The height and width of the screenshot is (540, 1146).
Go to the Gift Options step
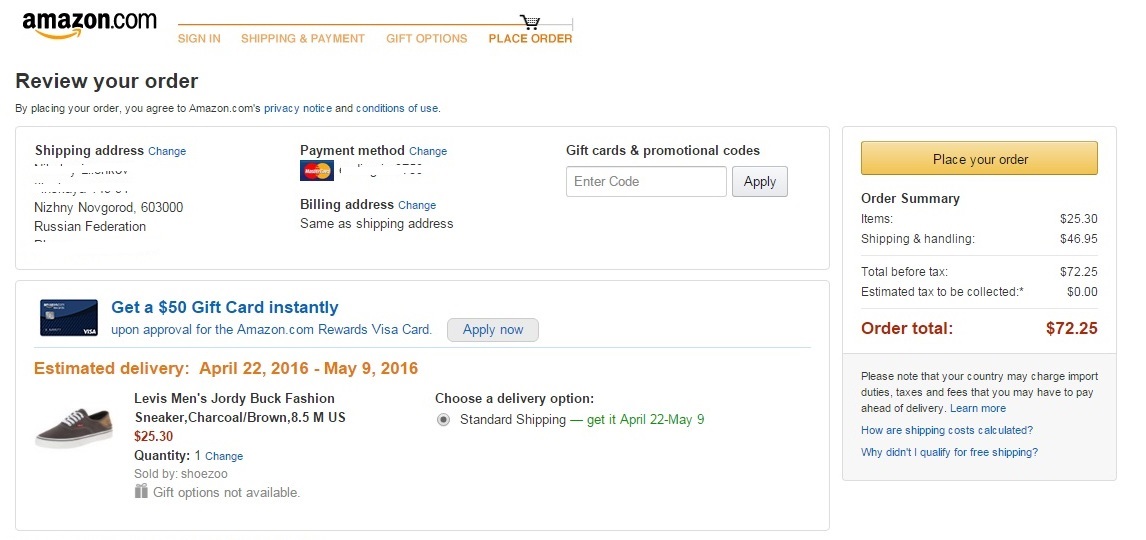427,39
